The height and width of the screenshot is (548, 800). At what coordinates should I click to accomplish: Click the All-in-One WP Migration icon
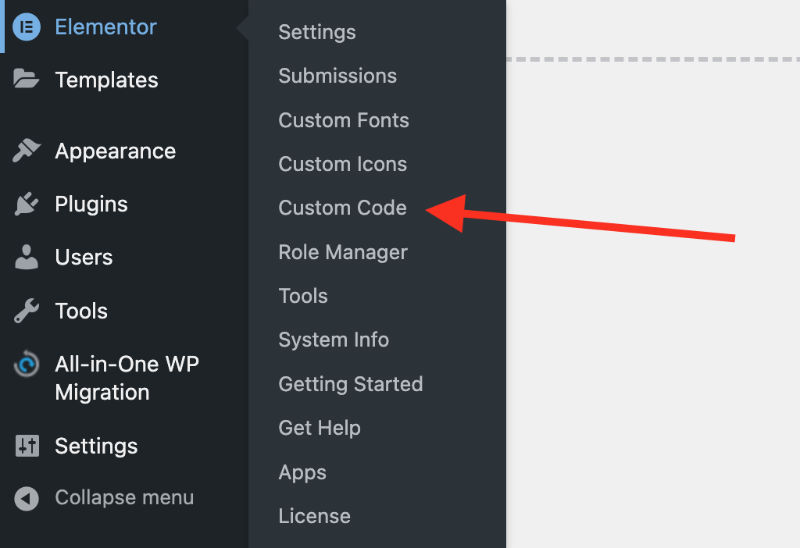[x=26, y=364]
